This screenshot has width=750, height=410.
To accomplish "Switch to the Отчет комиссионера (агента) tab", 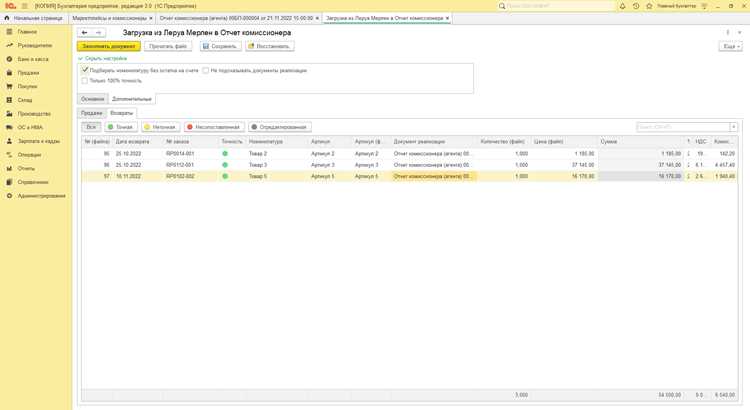I will pyautogui.click(x=236, y=18).
